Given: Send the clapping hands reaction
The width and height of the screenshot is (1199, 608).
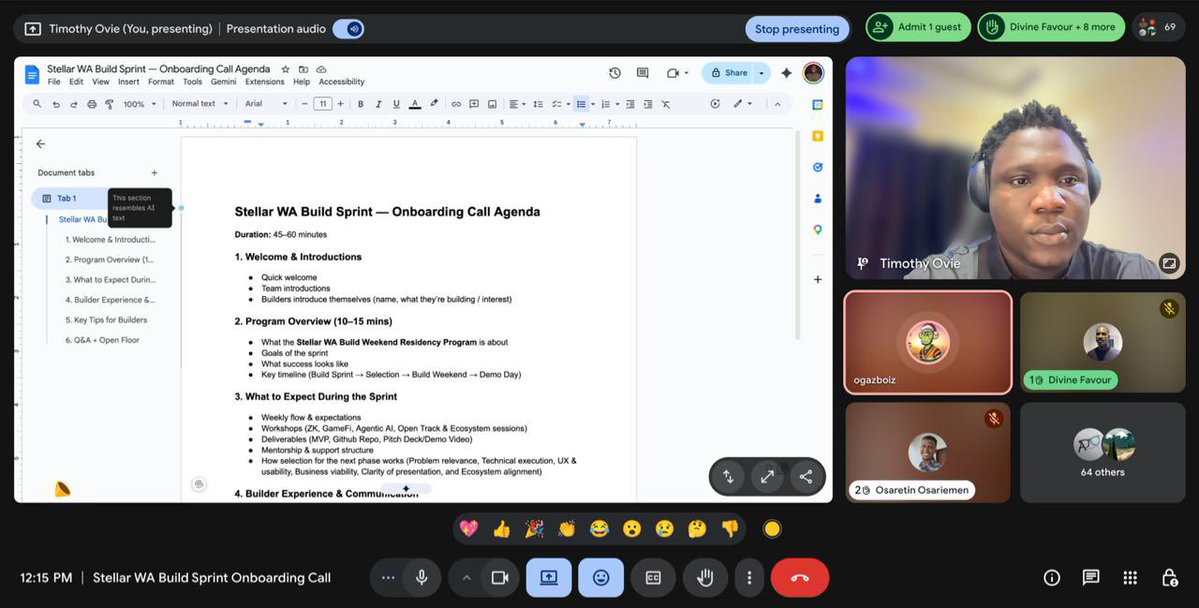Looking at the screenshot, I should click(x=567, y=528).
